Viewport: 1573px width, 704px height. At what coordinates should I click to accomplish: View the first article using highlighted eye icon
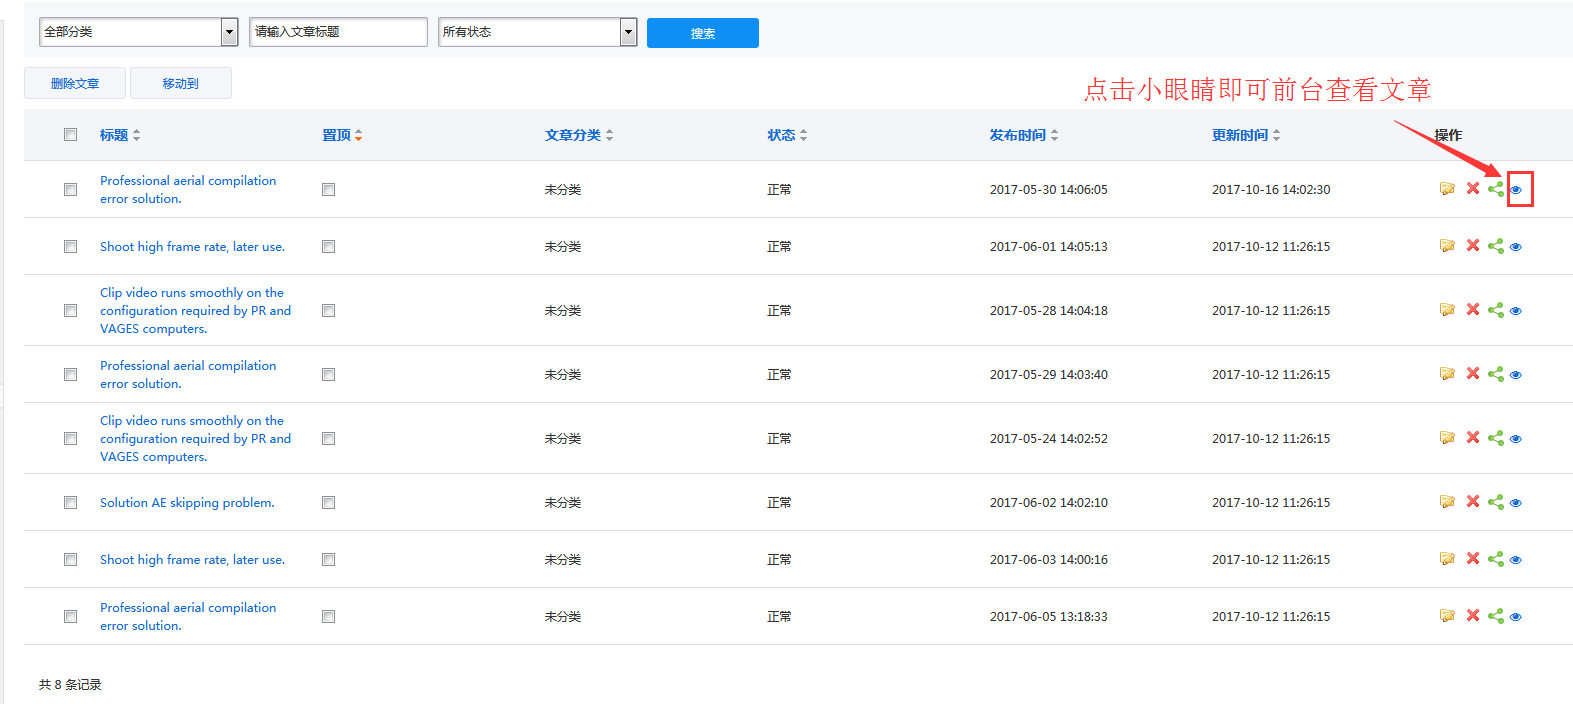click(1516, 190)
